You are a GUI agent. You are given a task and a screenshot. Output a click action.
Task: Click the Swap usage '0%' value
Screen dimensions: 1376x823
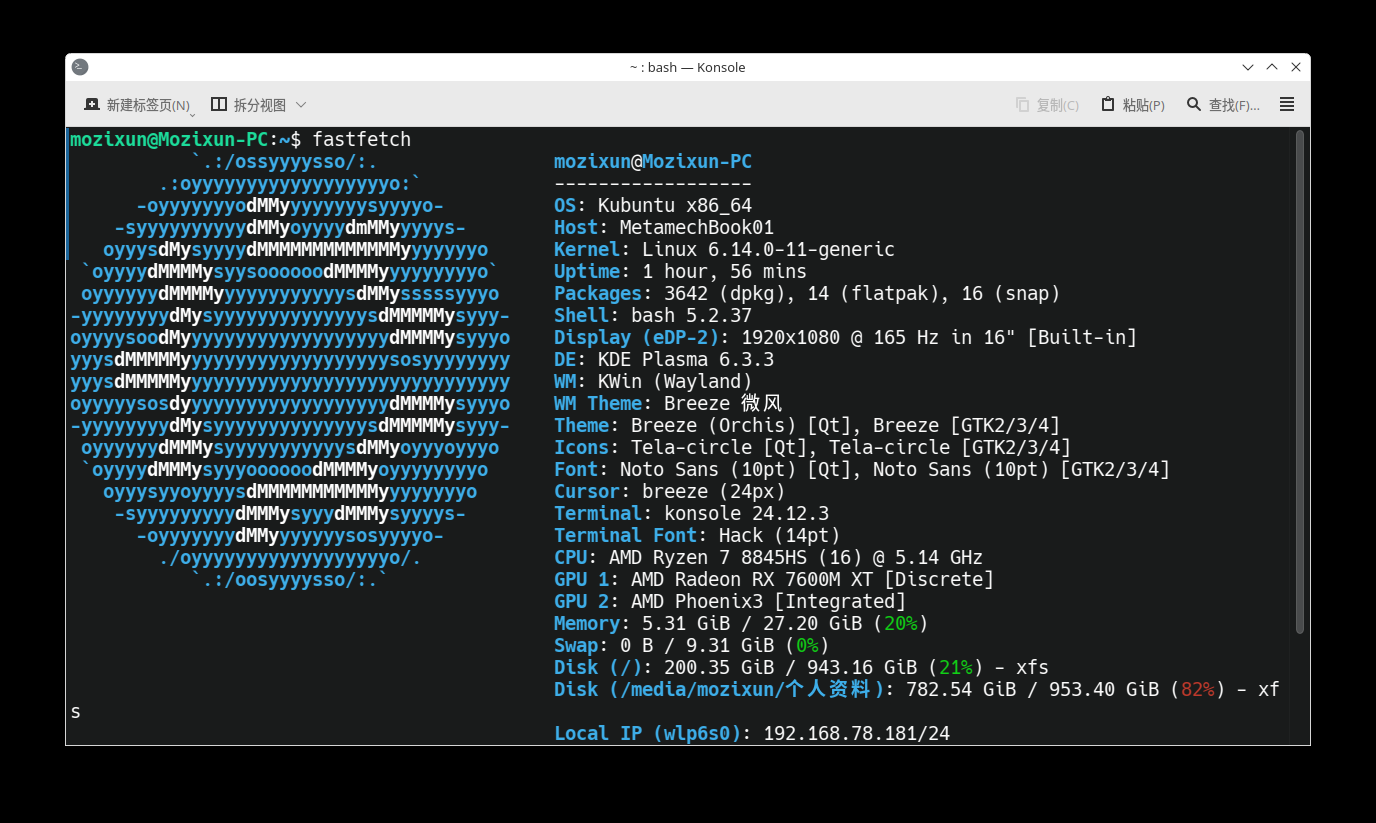[807, 645]
